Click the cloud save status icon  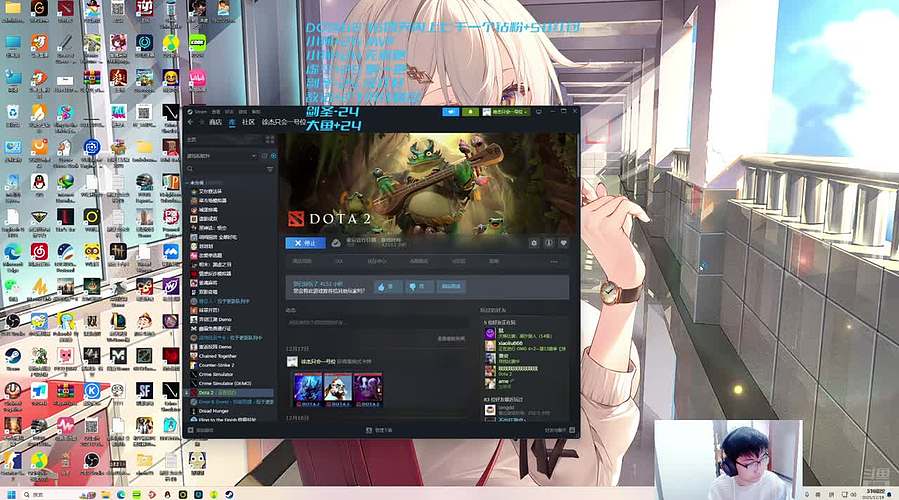point(336,242)
